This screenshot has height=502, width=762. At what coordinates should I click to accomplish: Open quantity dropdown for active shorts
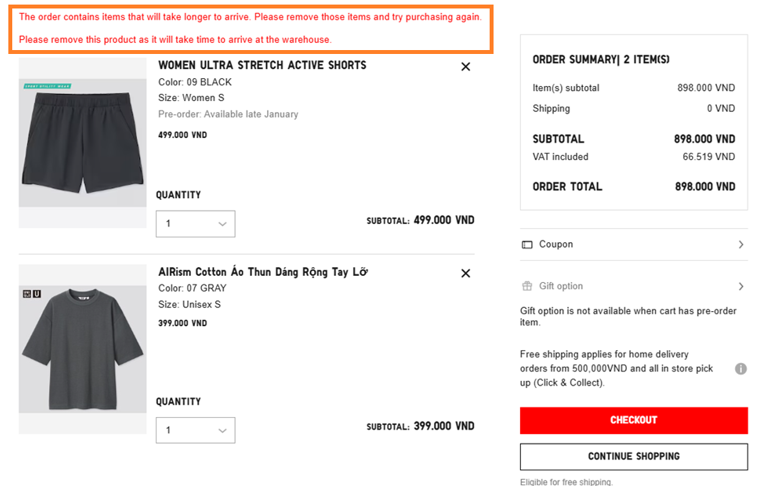[195, 224]
